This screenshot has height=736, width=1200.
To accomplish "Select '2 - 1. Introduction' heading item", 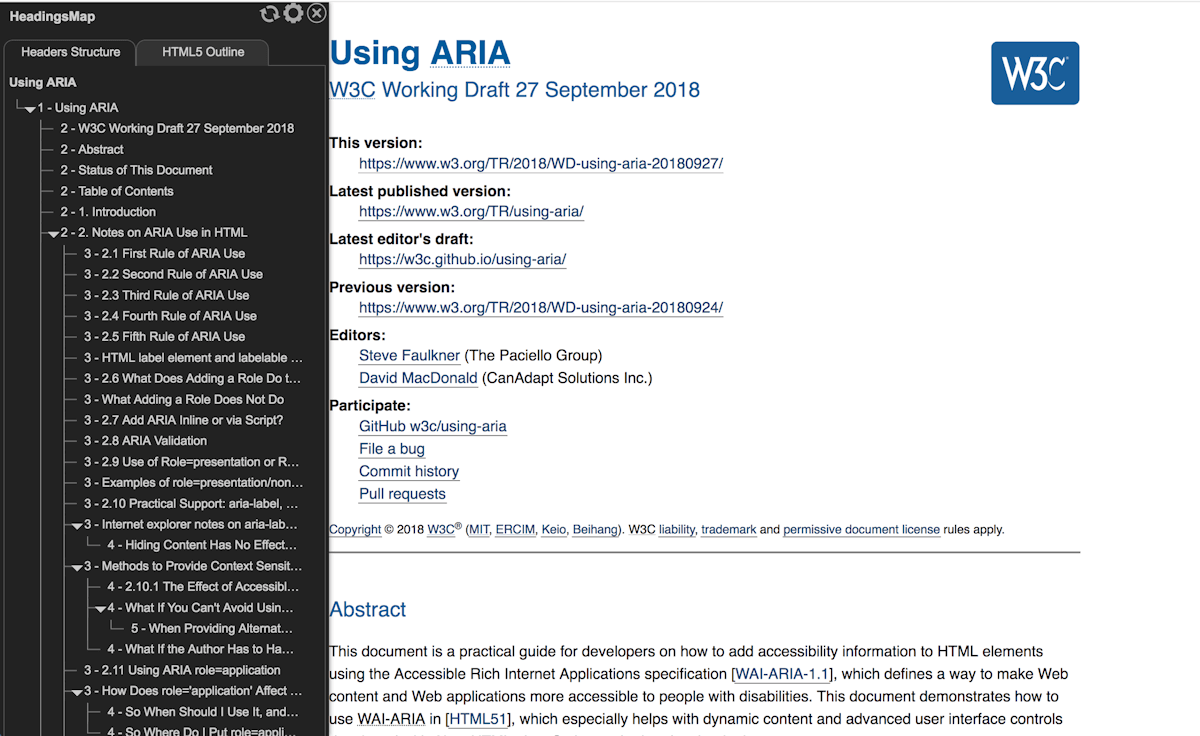I will (x=108, y=212).
